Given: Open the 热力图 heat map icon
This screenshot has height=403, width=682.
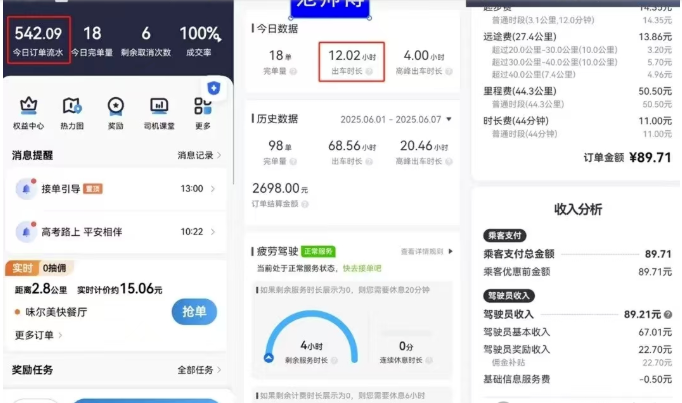Looking at the screenshot, I should pyautogui.click(x=72, y=106).
